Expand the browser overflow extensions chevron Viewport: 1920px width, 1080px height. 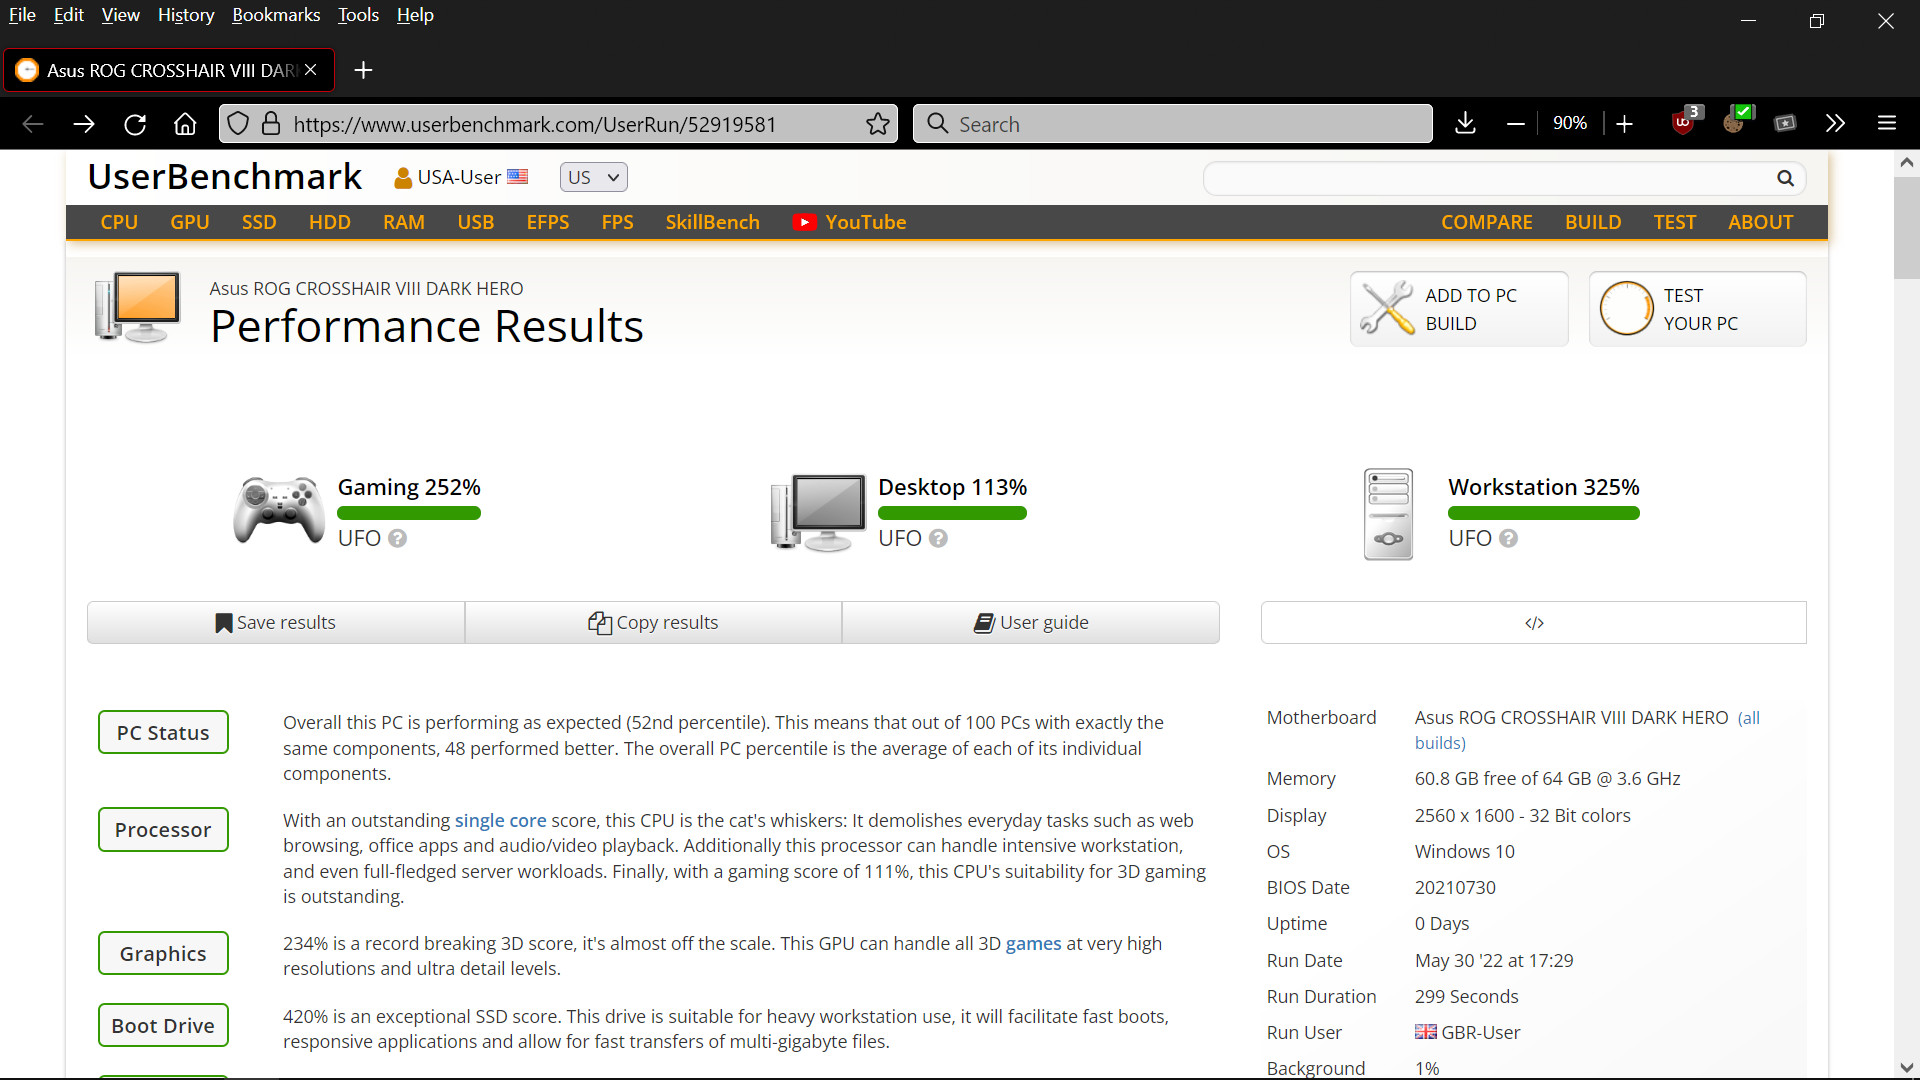point(1835,123)
